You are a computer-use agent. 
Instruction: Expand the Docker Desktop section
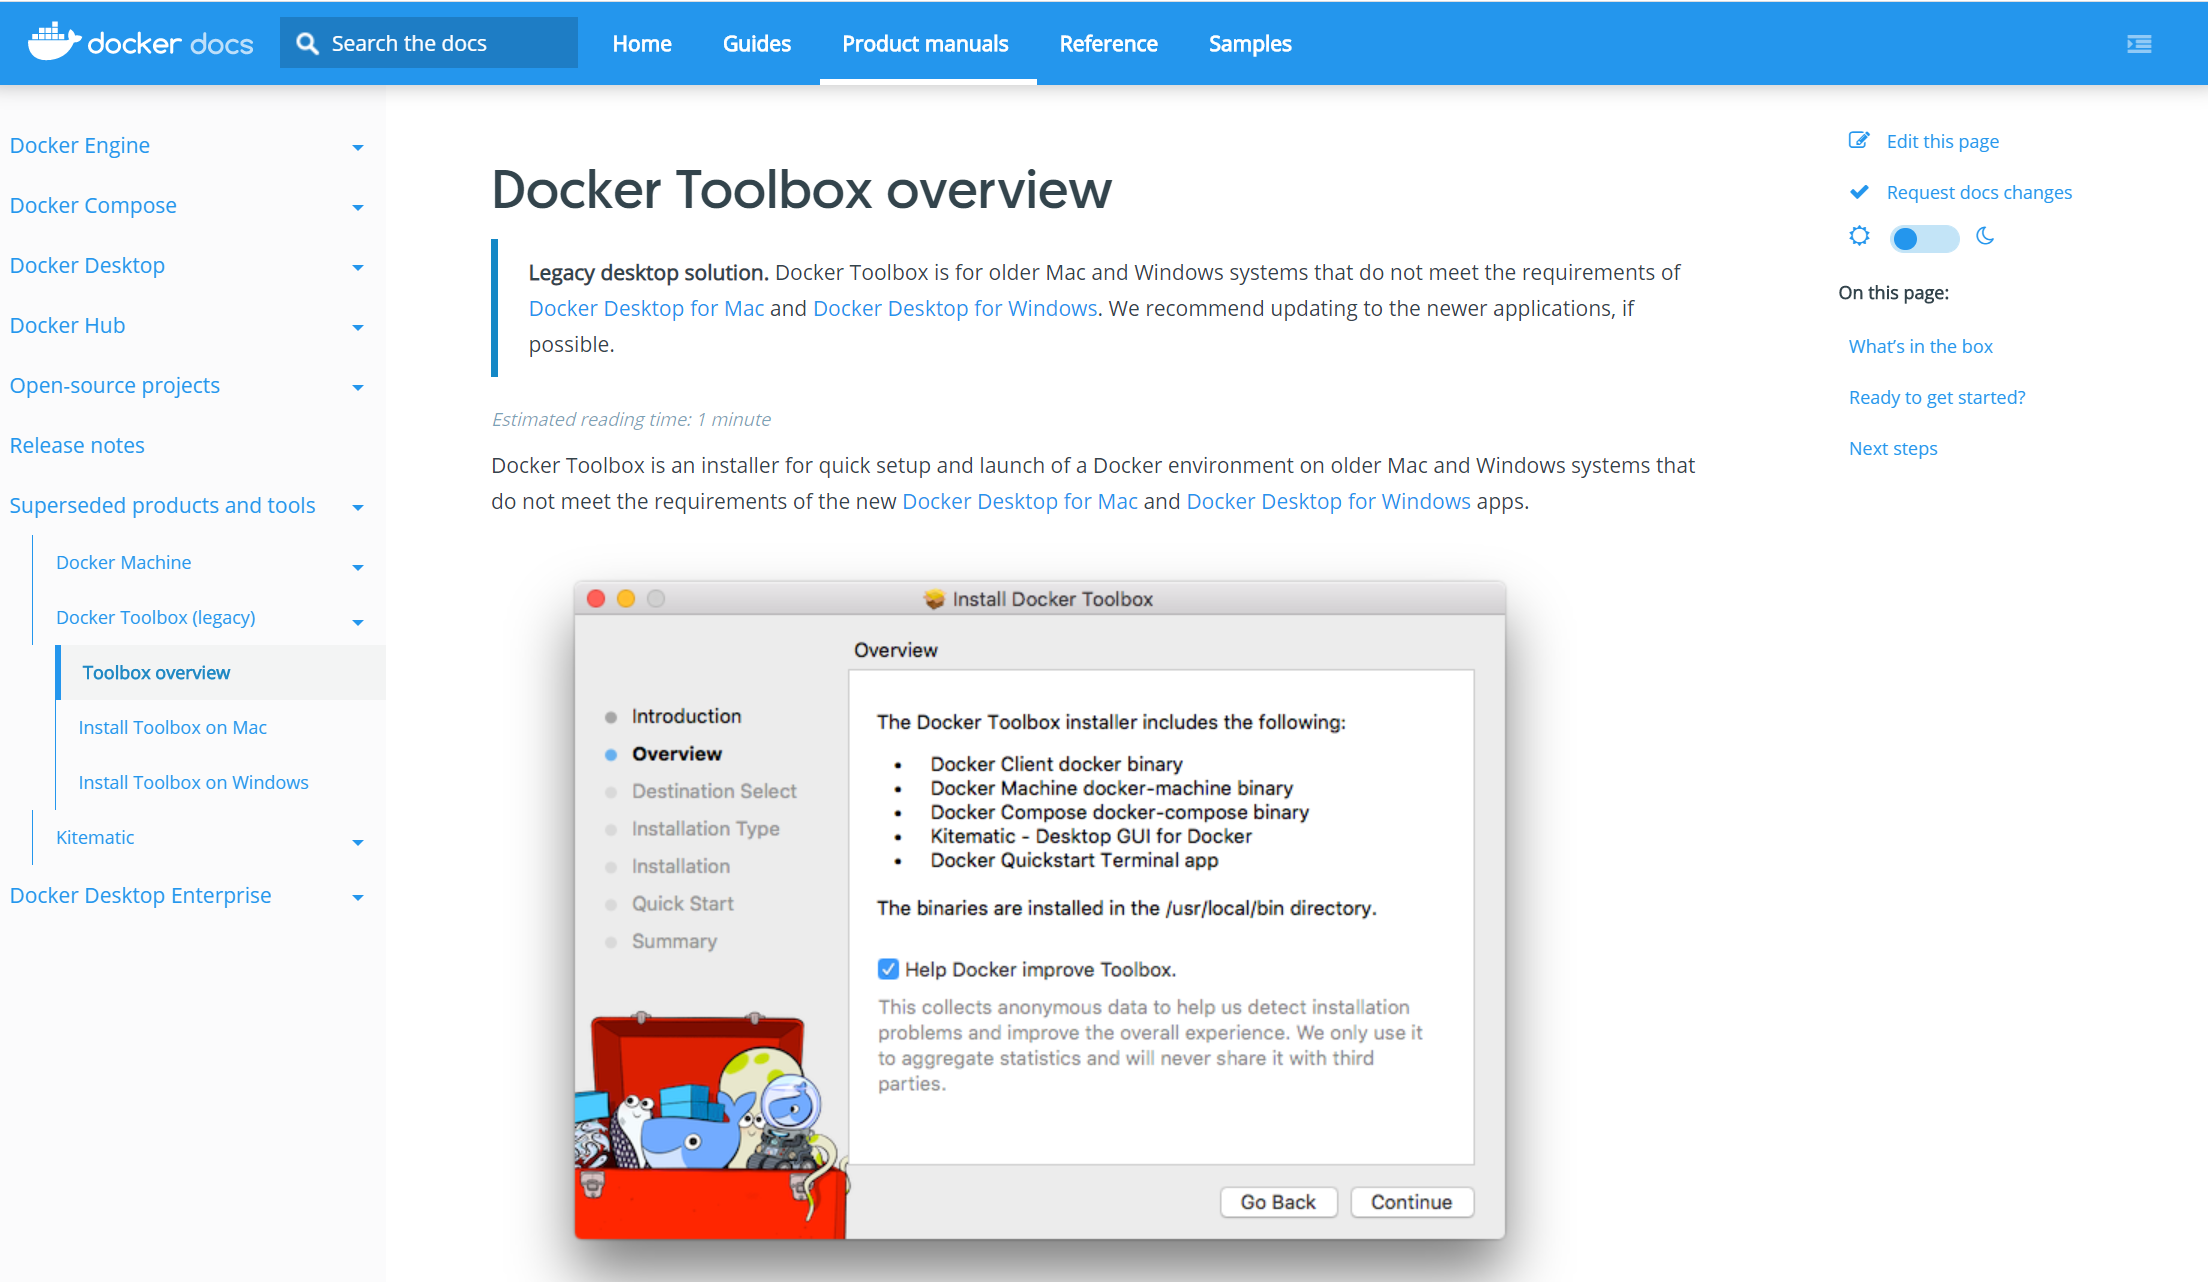coord(358,267)
